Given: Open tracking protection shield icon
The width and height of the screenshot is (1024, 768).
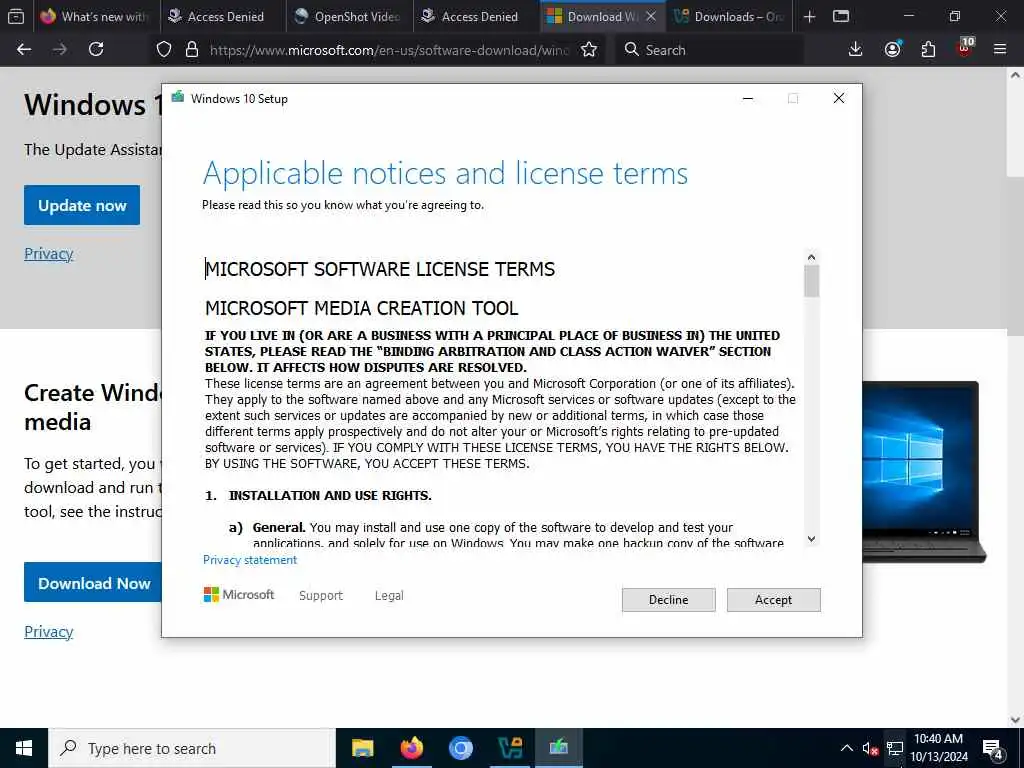Looking at the screenshot, I should (164, 50).
